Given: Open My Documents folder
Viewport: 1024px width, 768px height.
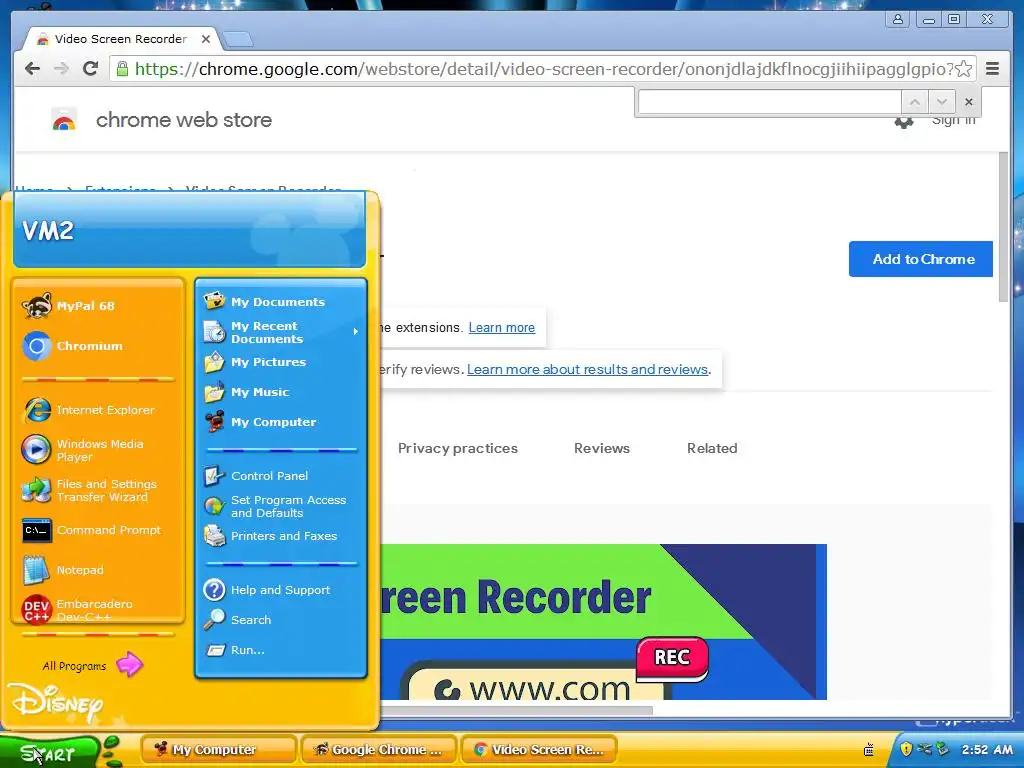Looking at the screenshot, I should 281,302.
